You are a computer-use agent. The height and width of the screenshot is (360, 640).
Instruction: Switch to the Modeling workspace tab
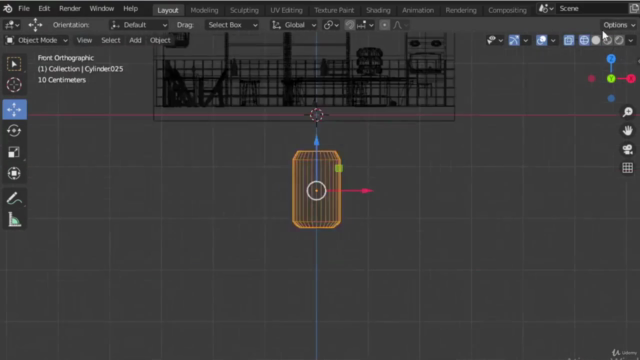tap(204, 10)
